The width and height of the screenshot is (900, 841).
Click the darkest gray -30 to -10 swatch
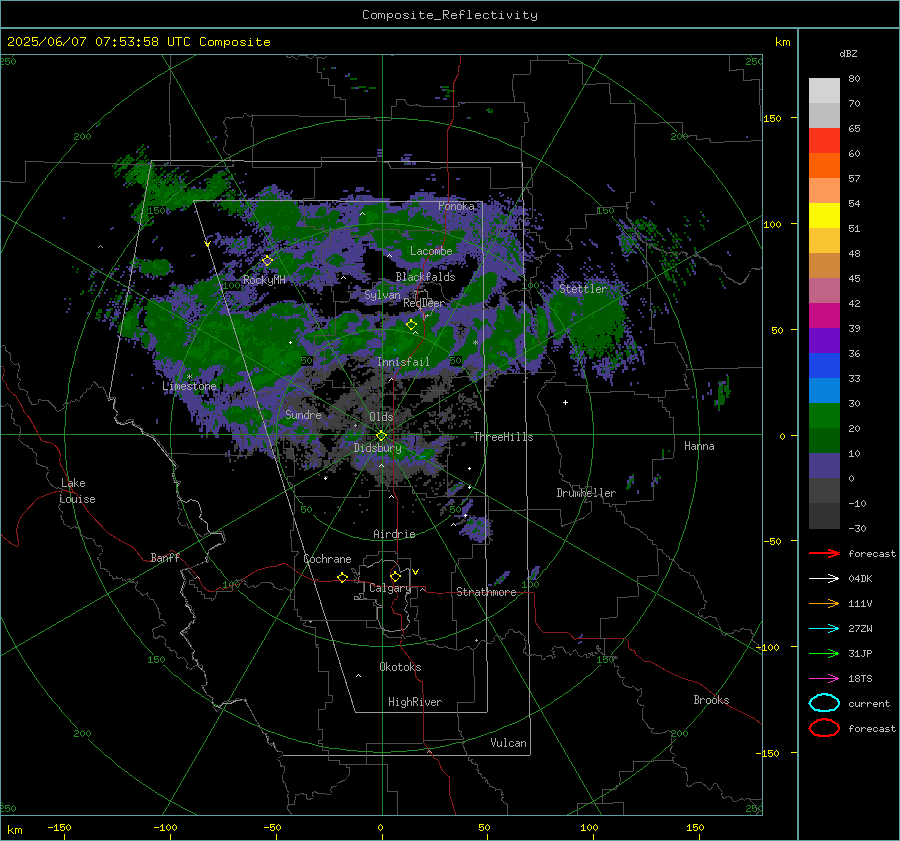[x=824, y=516]
